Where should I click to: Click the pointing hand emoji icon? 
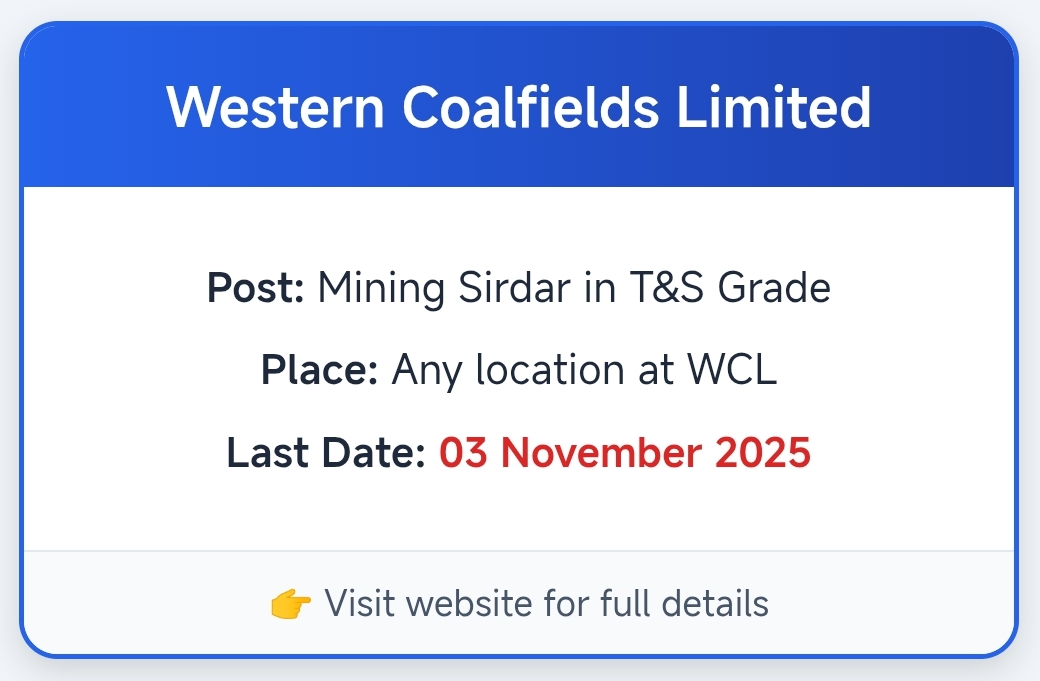292,604
